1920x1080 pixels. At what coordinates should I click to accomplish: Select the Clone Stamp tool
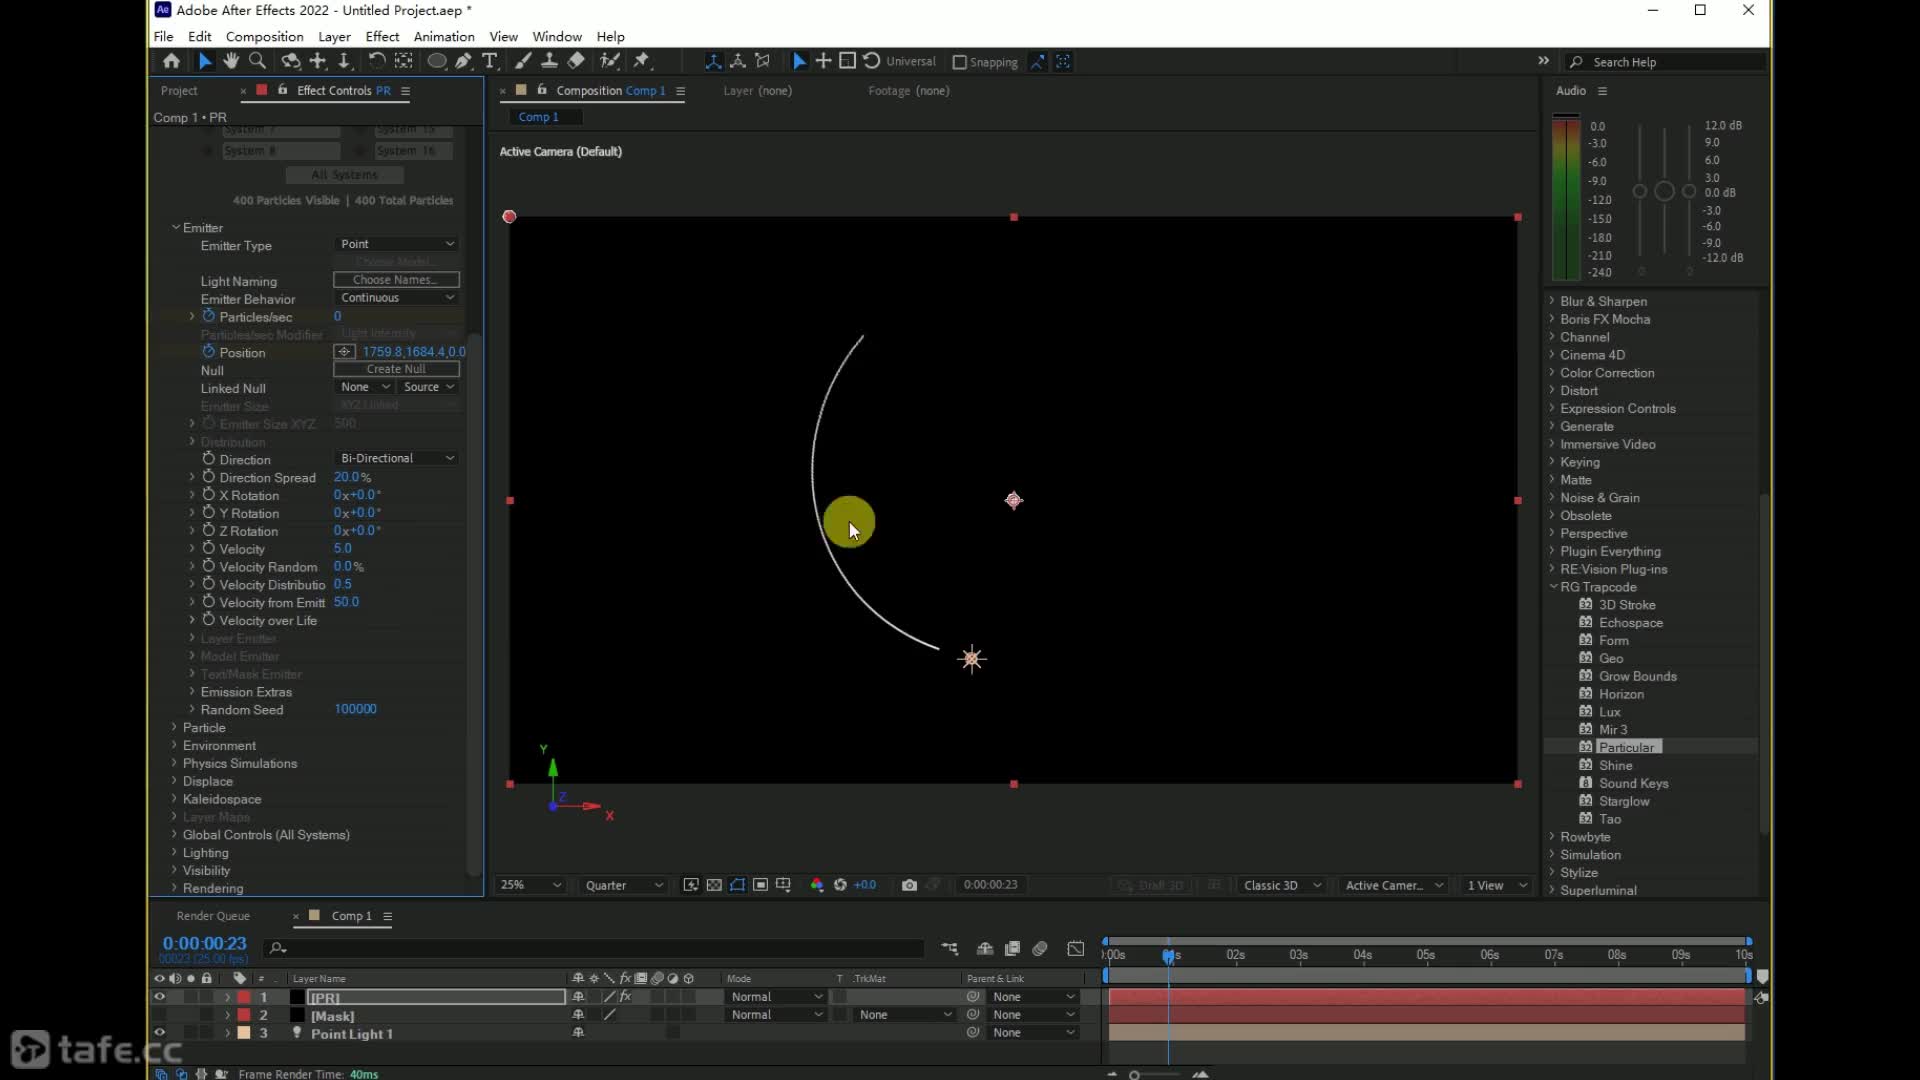click(x=549, y=61)
